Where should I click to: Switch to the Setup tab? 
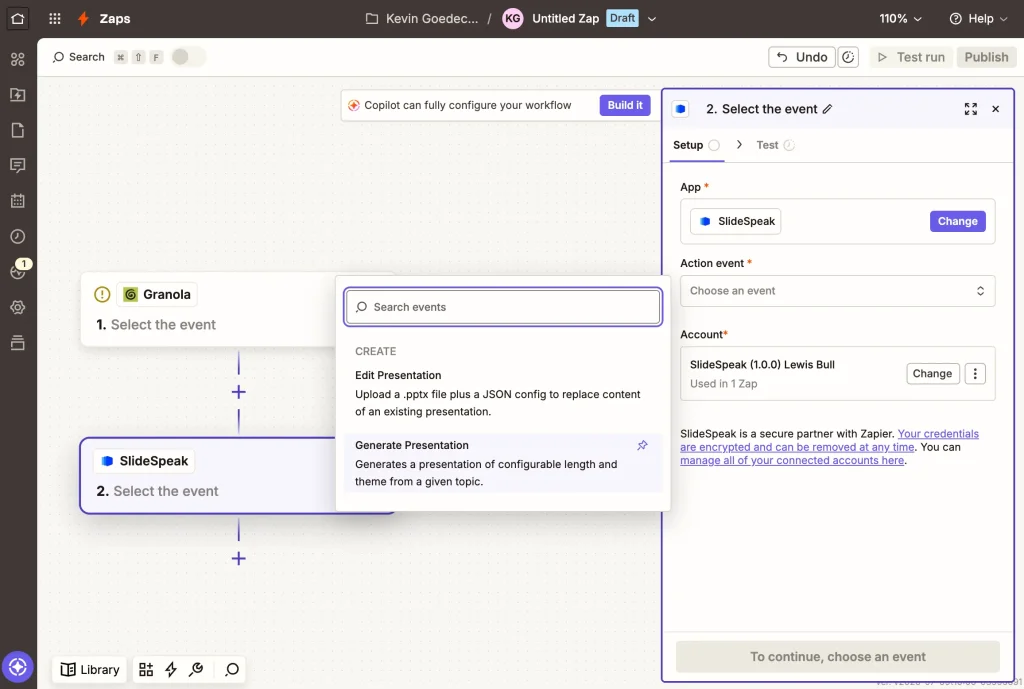pos(696,145)
